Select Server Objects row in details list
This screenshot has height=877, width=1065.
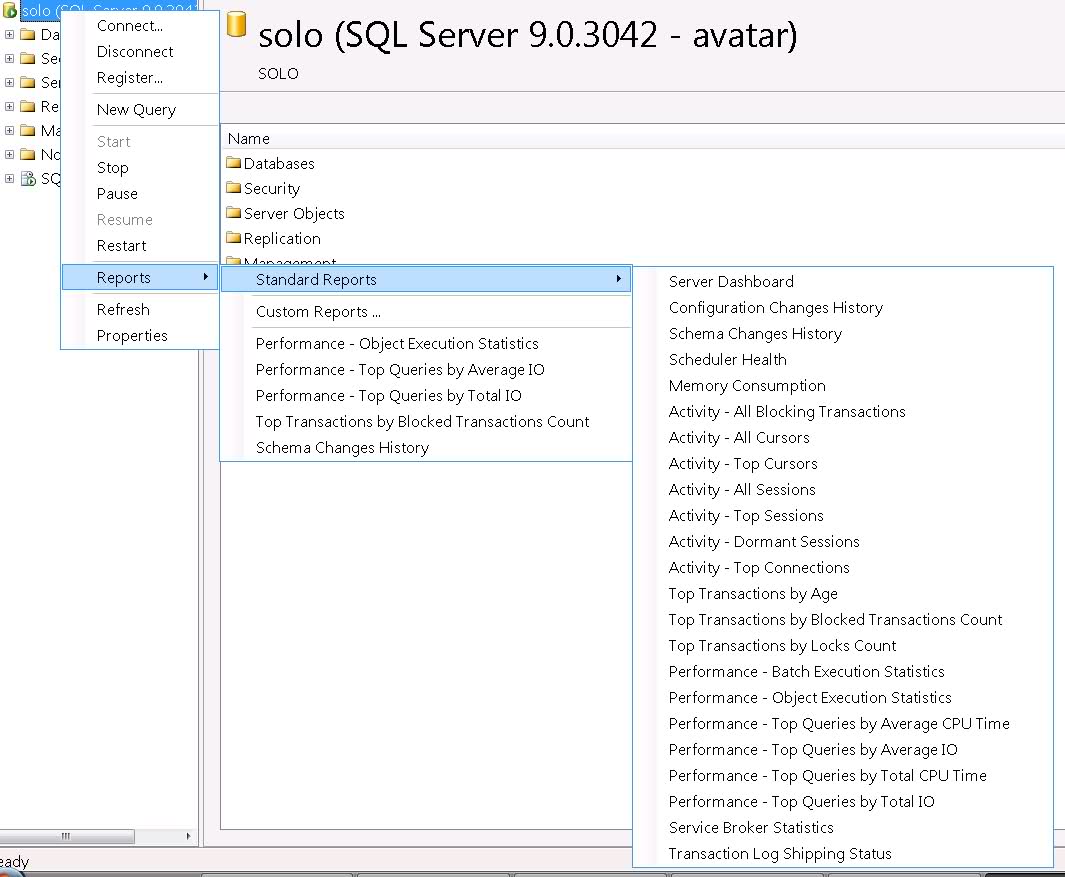[285, 213]
